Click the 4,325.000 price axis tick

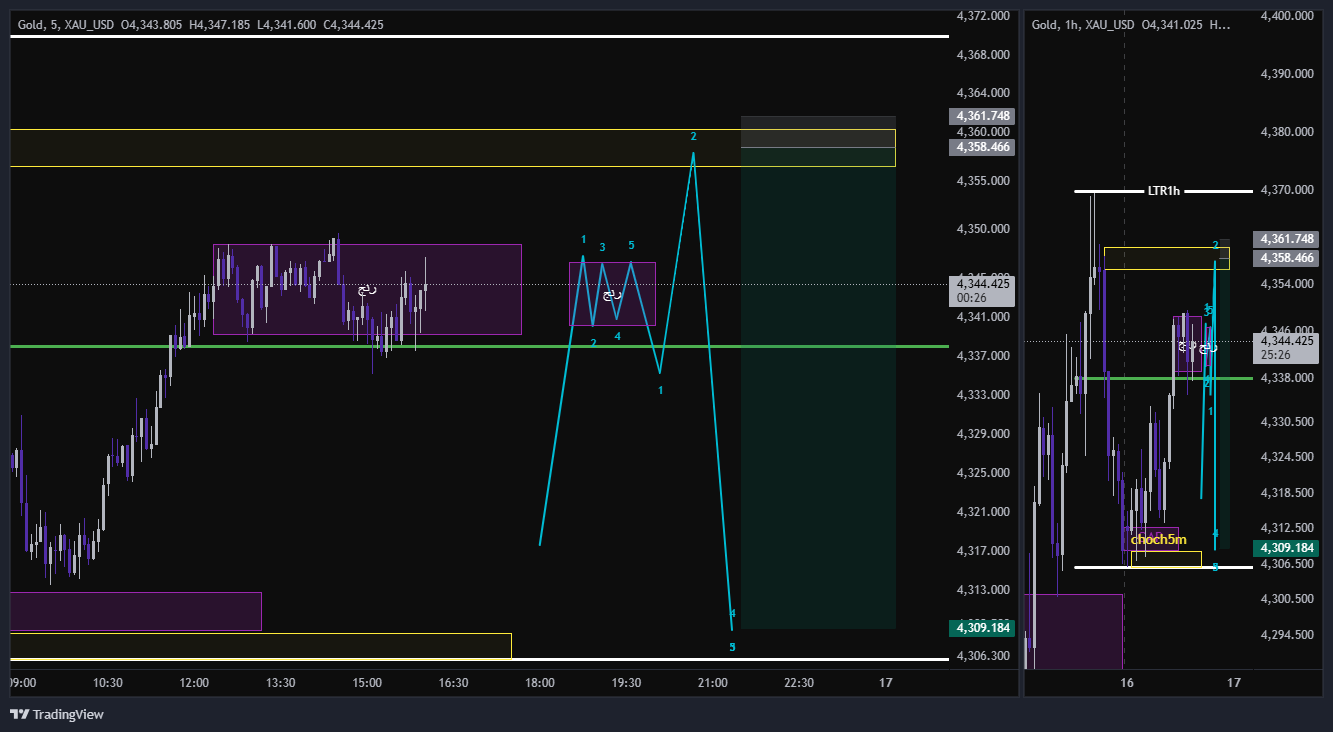984,473
